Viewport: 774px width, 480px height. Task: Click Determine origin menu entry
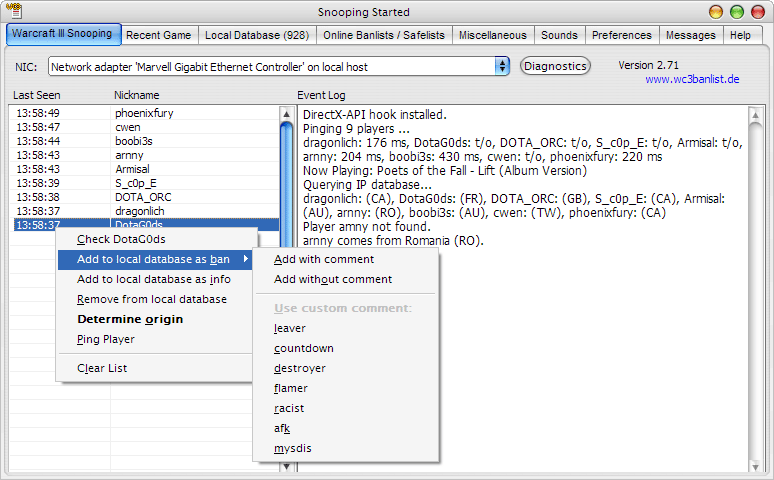(x=156, y=319)
